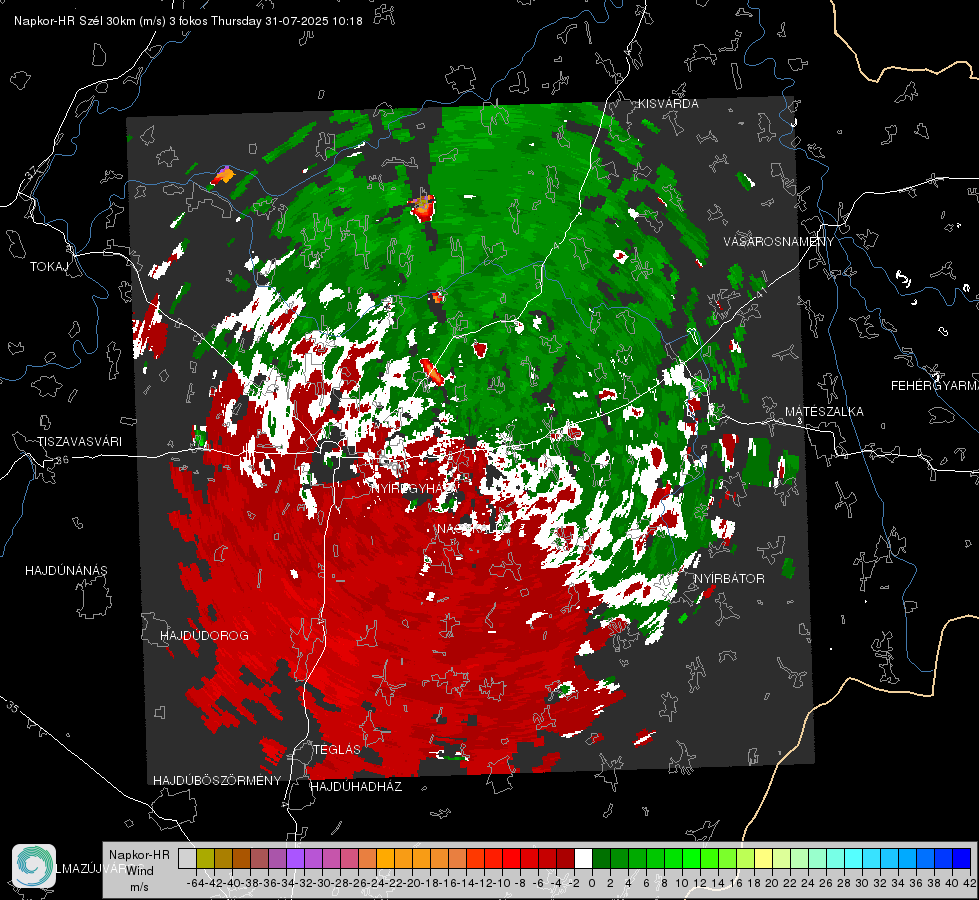Click the Wind label in the legend
Image resolution: width=979 pixels, height=900 pixels.
pos(140,871)
